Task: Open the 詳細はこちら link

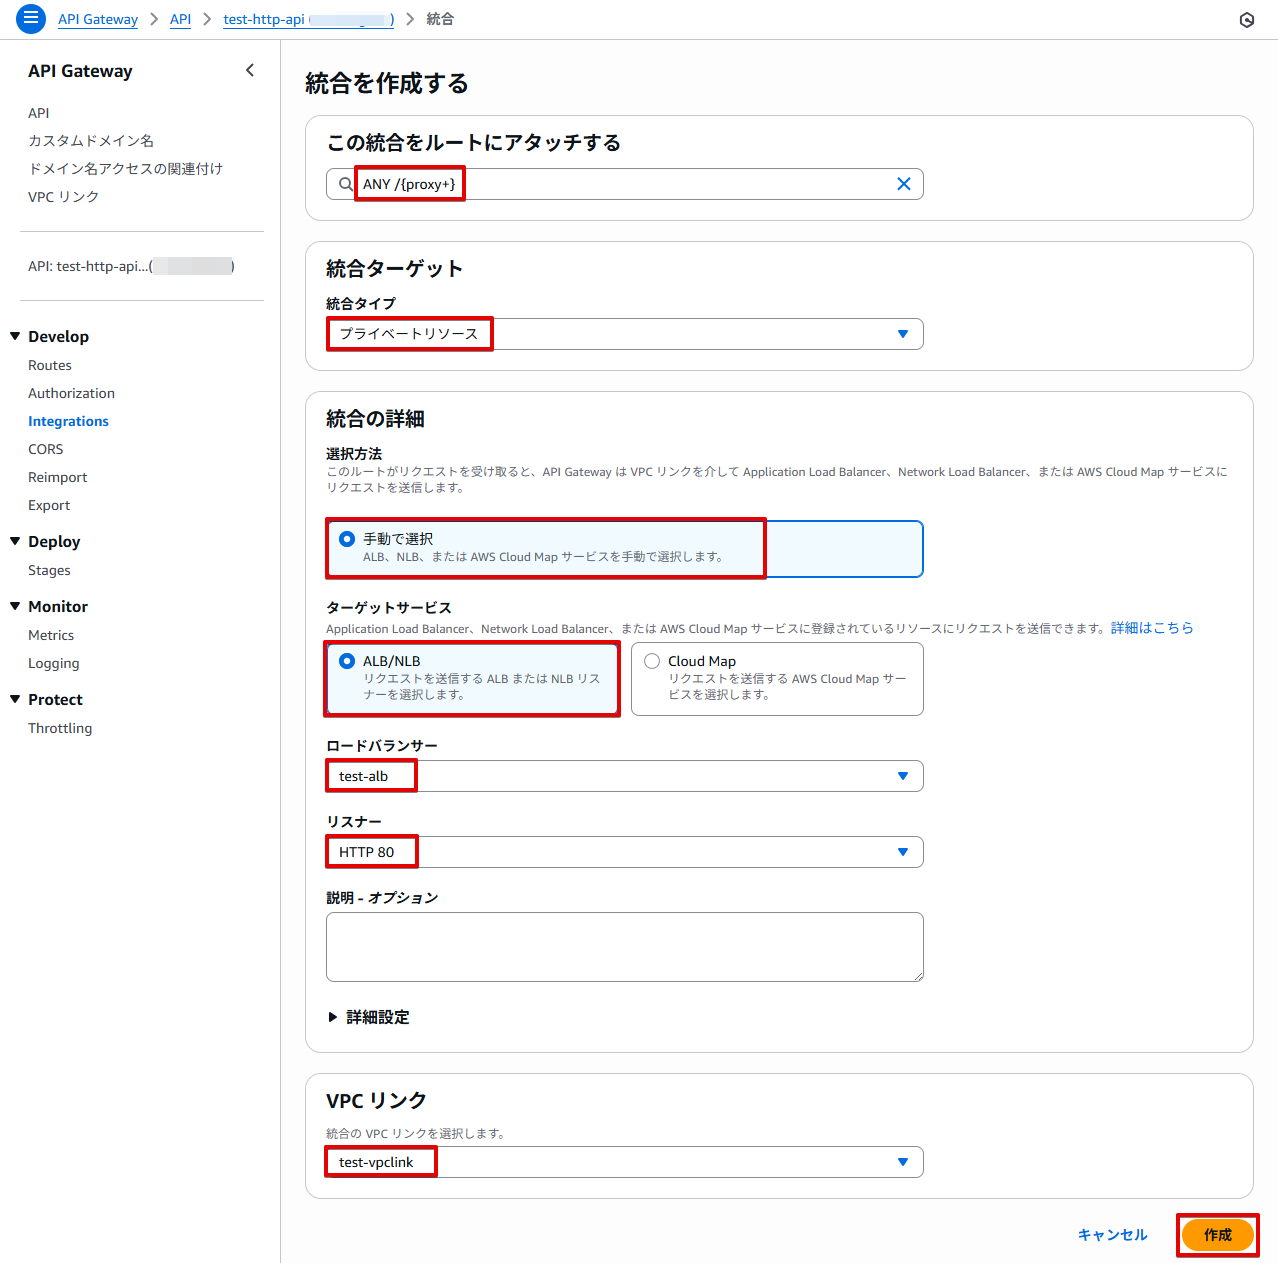Action: coord(1152,628)
